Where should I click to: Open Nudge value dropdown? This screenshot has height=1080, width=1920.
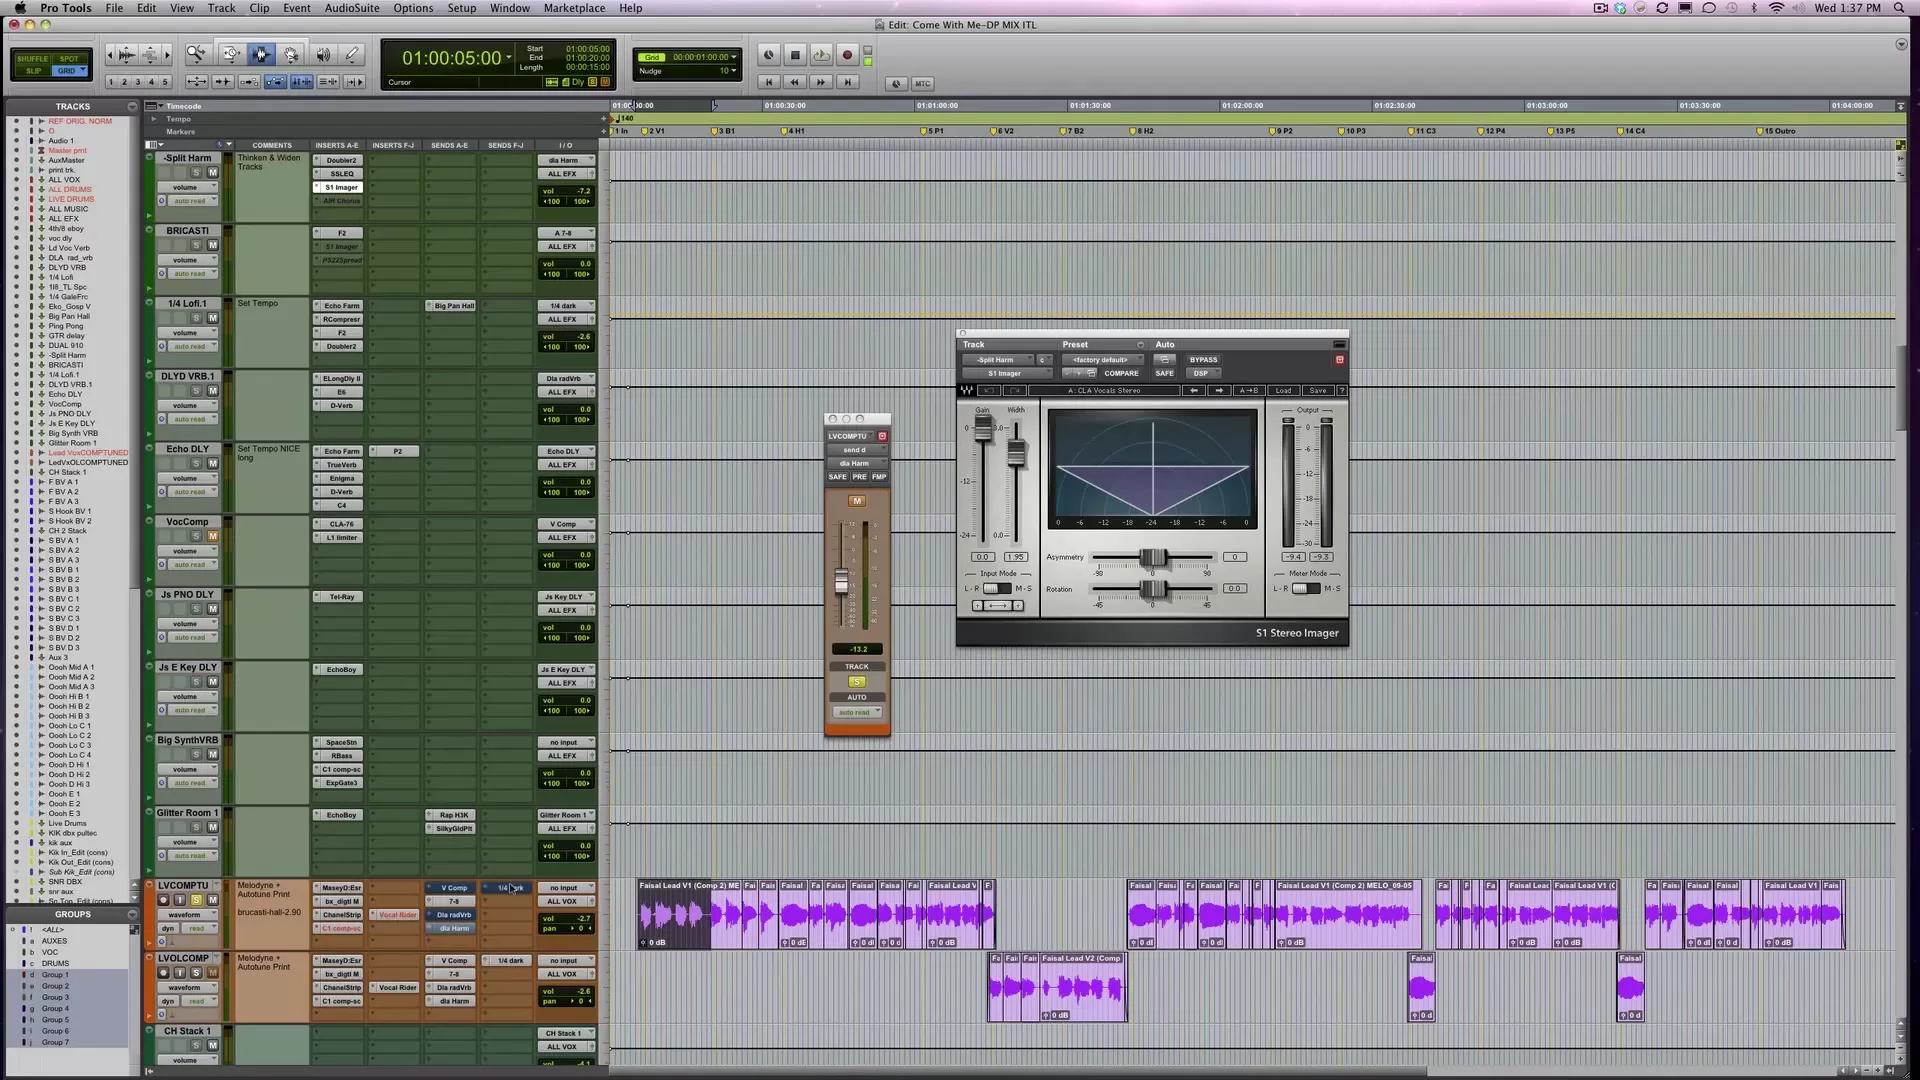click(x=733, y=70)
